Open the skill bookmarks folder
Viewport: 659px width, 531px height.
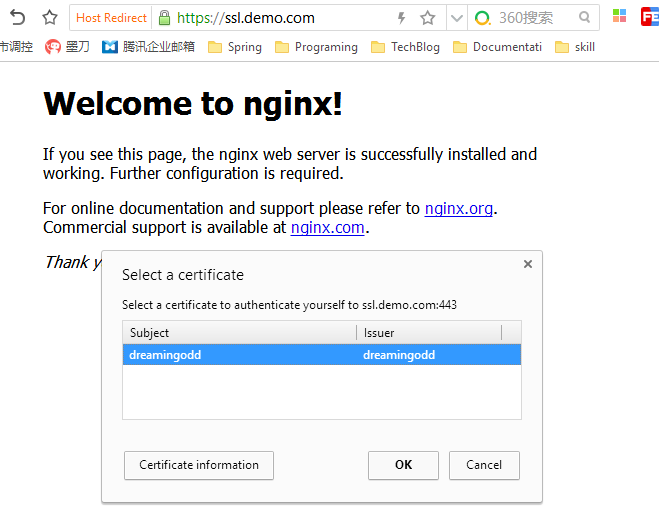[x=575, y=47]
